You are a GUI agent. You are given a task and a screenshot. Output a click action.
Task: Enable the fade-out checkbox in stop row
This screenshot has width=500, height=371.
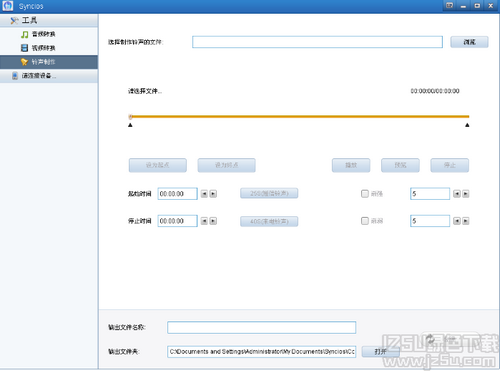(x=365, y=221)
